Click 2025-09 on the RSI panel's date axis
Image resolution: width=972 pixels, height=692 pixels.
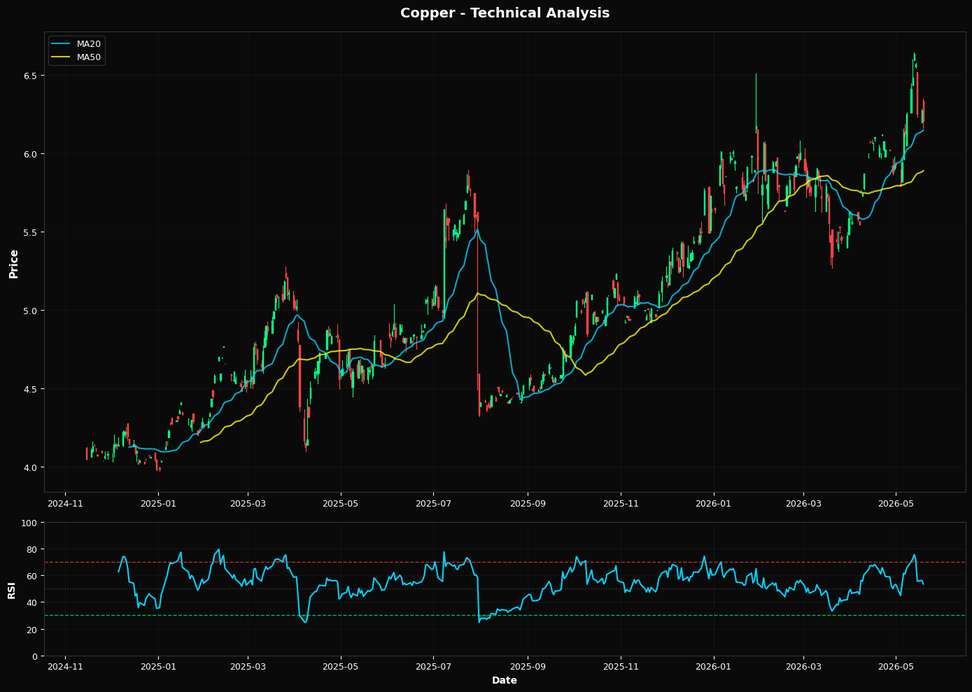click(528, 667)
